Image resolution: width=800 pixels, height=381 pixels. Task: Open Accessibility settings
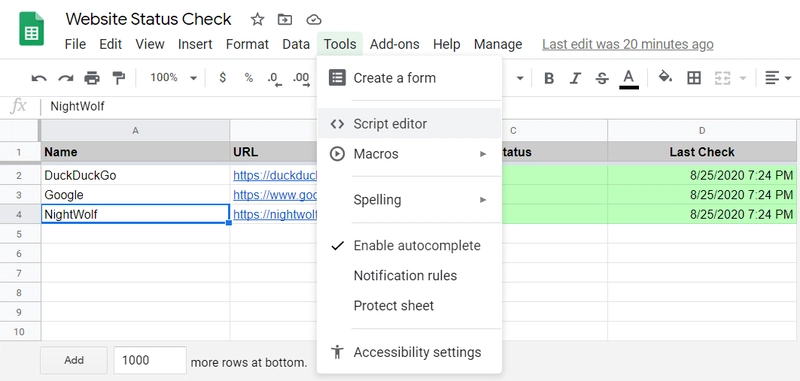409,352
